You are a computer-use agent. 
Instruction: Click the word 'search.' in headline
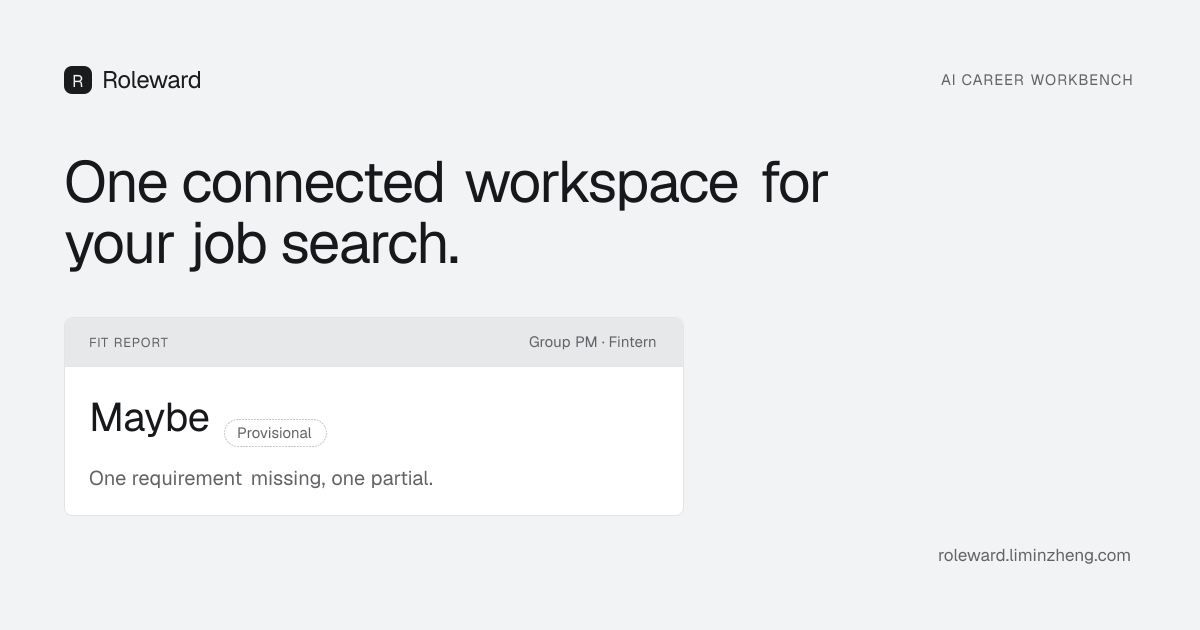[370, 243]
